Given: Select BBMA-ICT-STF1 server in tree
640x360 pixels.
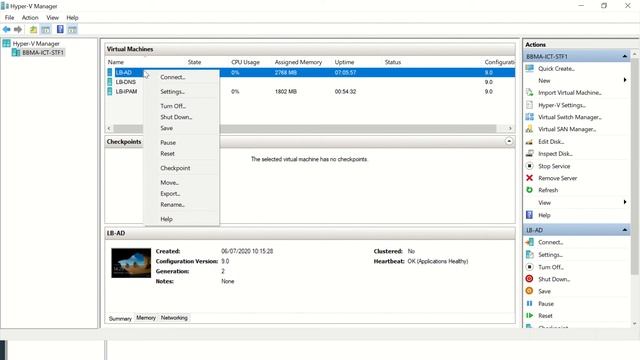Looking at the screenshot, I should (x=43, y=53).
